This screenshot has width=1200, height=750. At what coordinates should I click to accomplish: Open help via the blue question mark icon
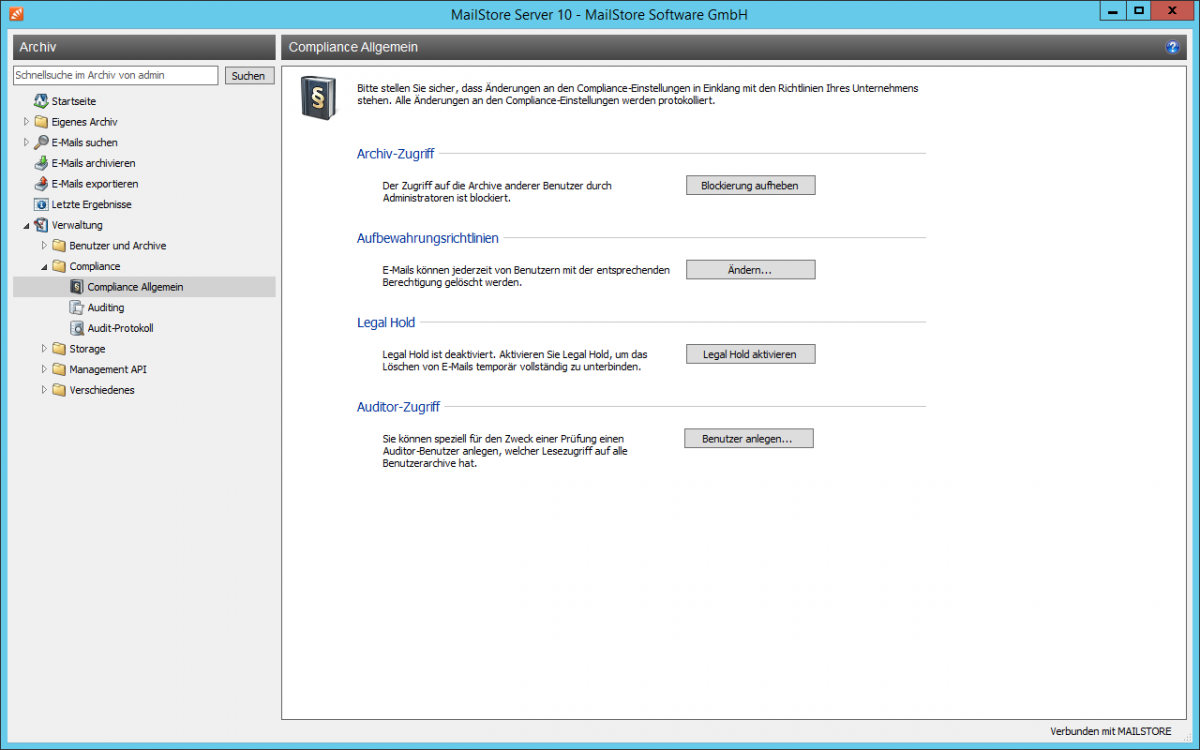1173,47
